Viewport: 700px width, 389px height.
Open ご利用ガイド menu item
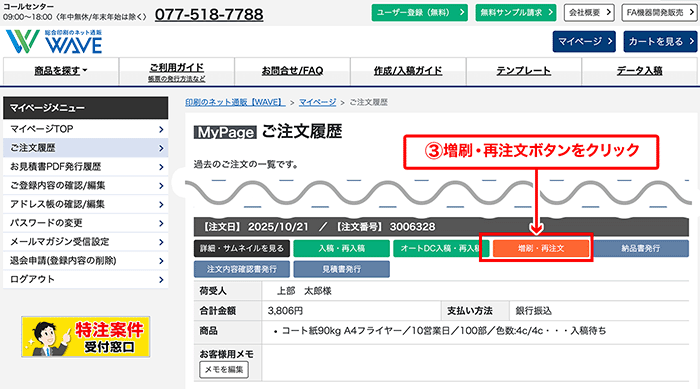click(x=176, y=71)
